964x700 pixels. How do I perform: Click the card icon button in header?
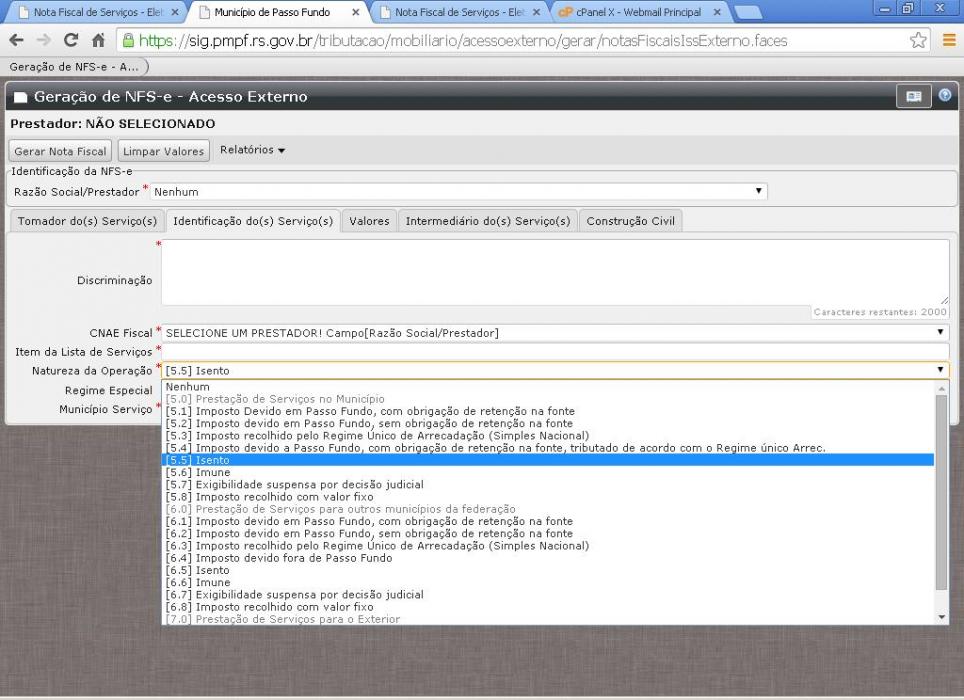(914, 96)
